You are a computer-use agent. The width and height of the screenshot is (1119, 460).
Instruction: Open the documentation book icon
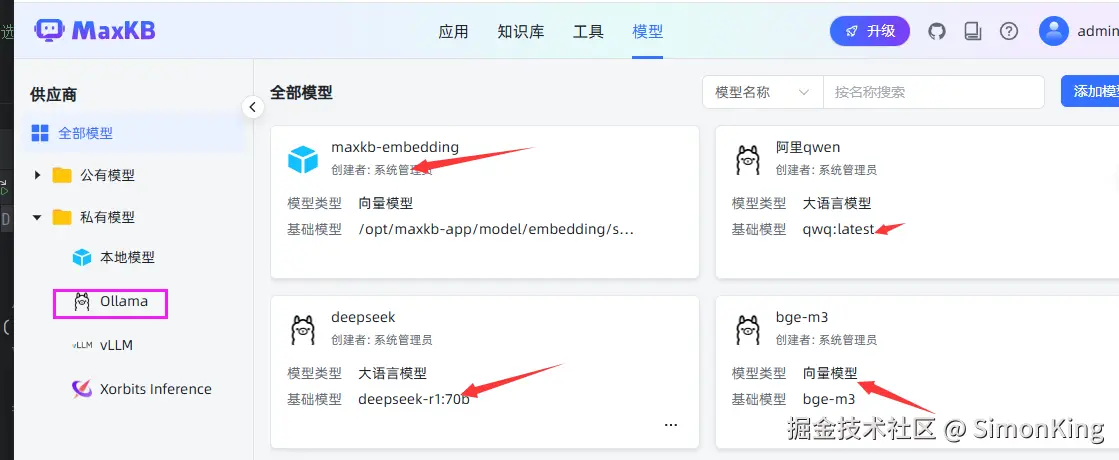[973, 31]
